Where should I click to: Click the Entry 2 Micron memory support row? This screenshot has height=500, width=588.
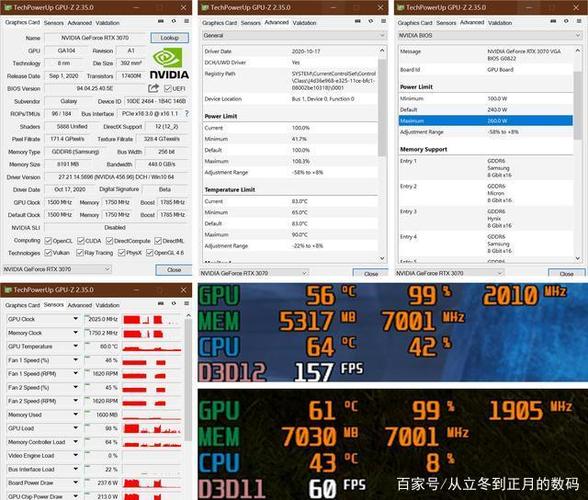click(486, 193)
